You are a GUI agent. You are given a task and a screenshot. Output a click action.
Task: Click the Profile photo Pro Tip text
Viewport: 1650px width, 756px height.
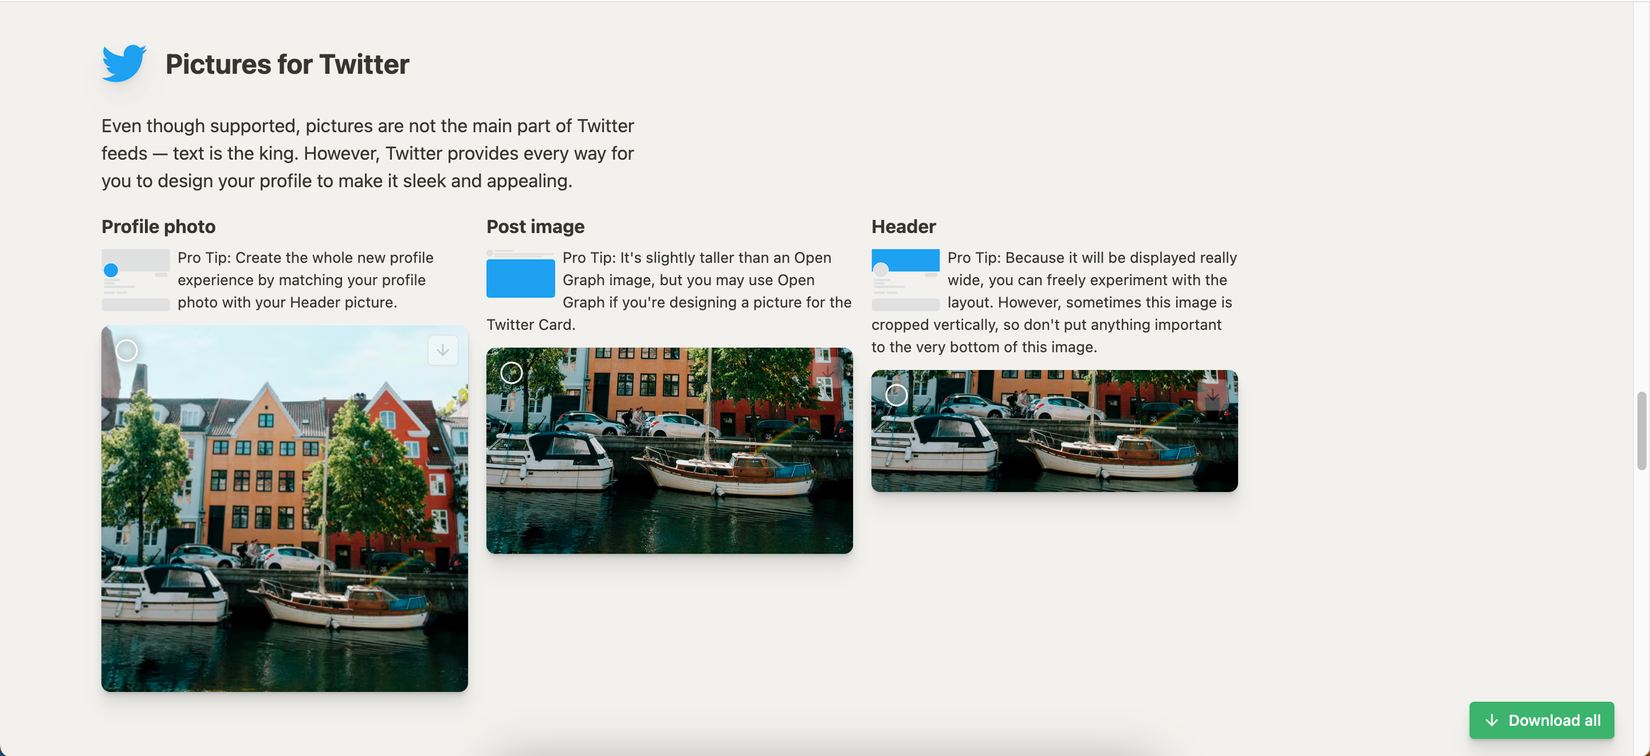305,280
